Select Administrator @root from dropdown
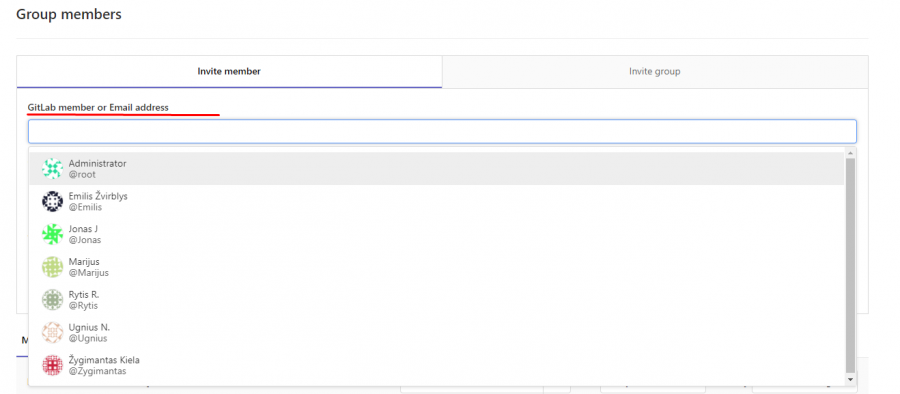Image resolution: width=900 pixels, height=394 pixels. (x=436, y=169)
